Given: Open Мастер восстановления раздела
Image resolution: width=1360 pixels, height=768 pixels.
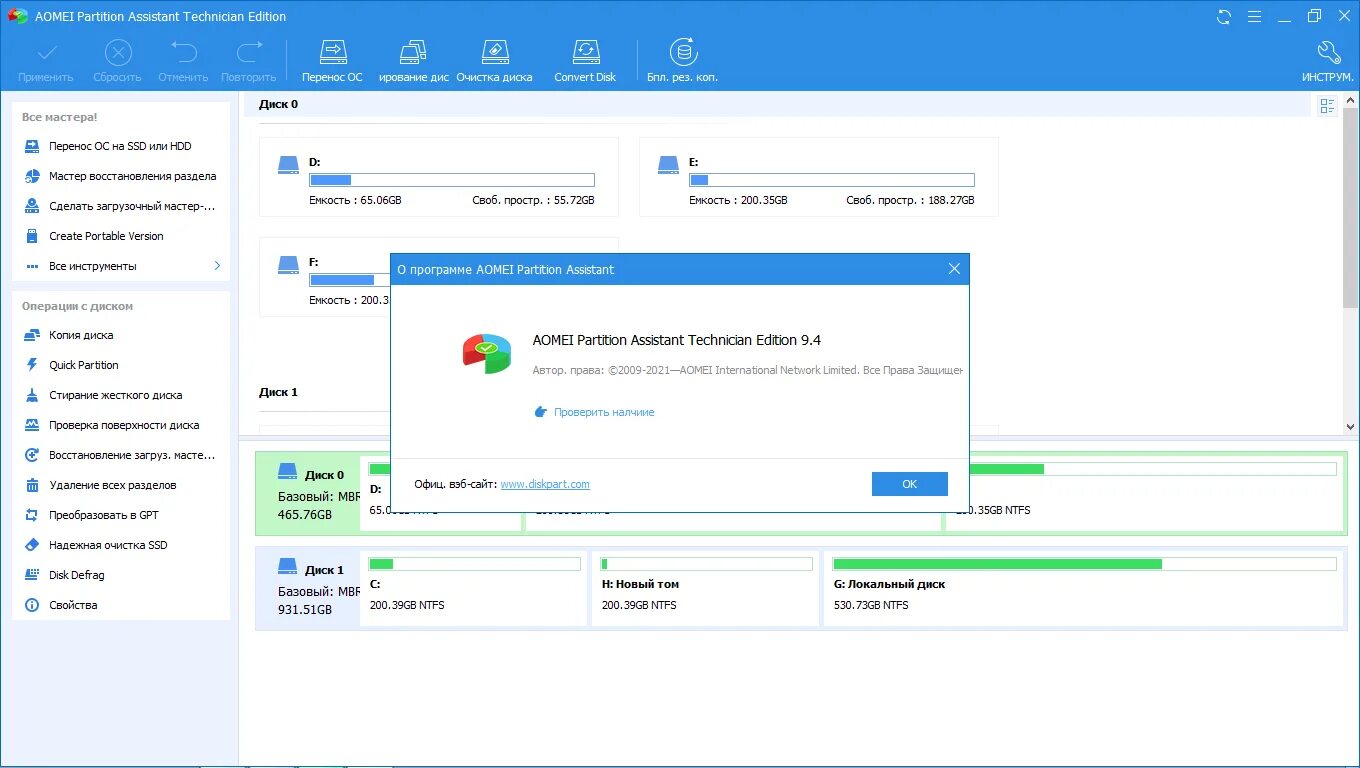Looking at the screenshot, I should [121, 176].
